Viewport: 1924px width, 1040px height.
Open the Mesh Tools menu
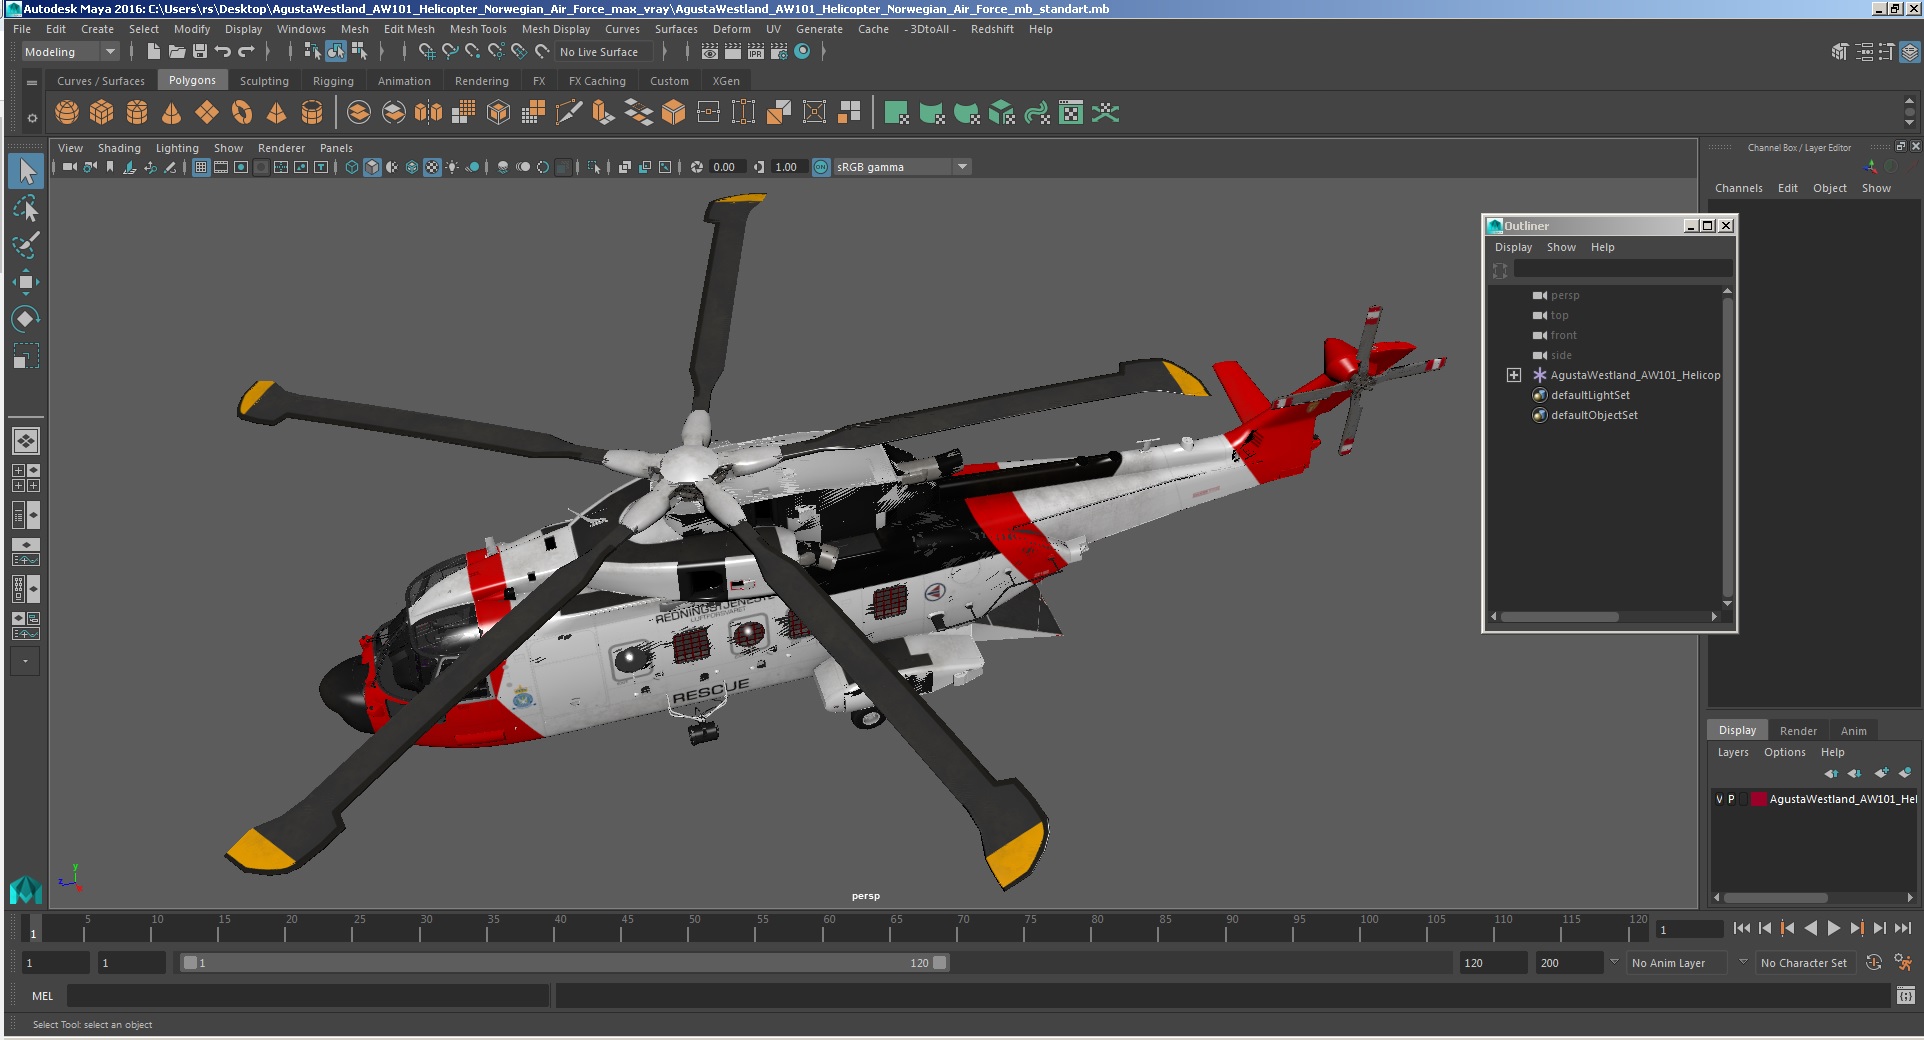pyautogui.click(x=478, y=29)
